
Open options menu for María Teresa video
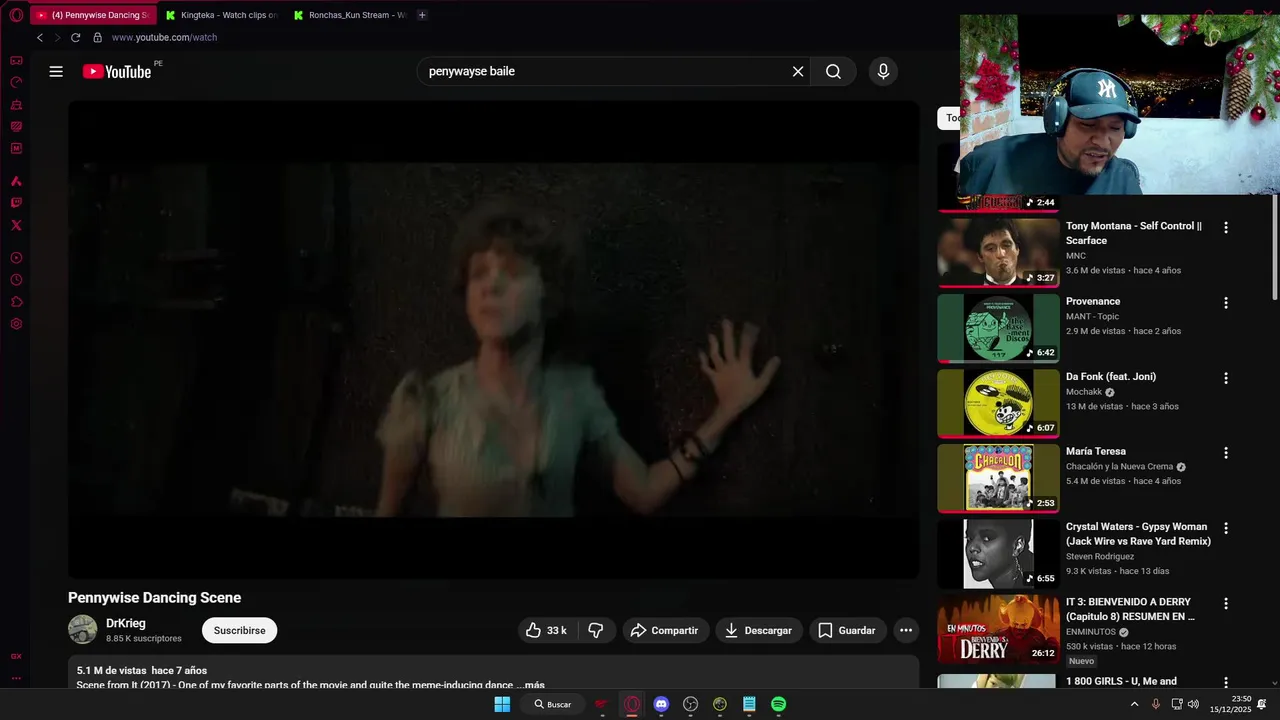coord(1226,453)
